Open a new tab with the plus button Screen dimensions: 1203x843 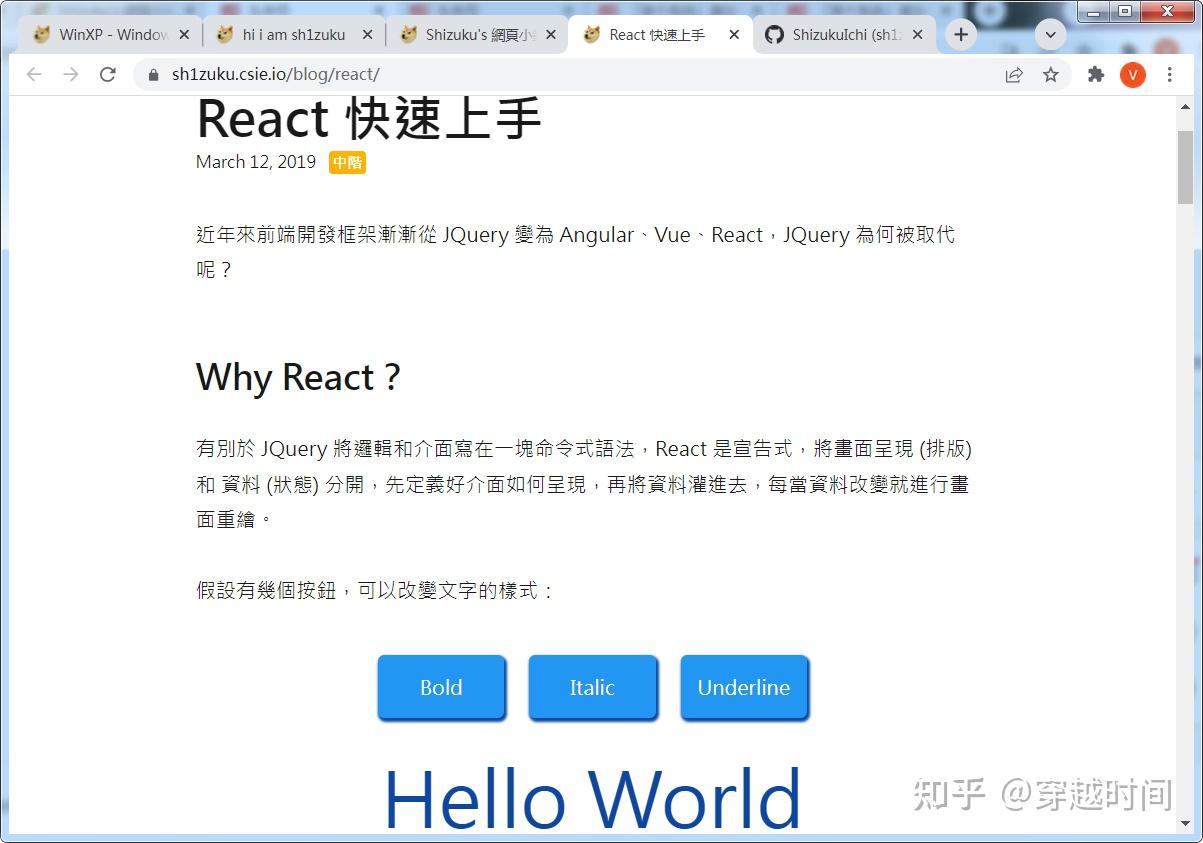pos(960,33)
